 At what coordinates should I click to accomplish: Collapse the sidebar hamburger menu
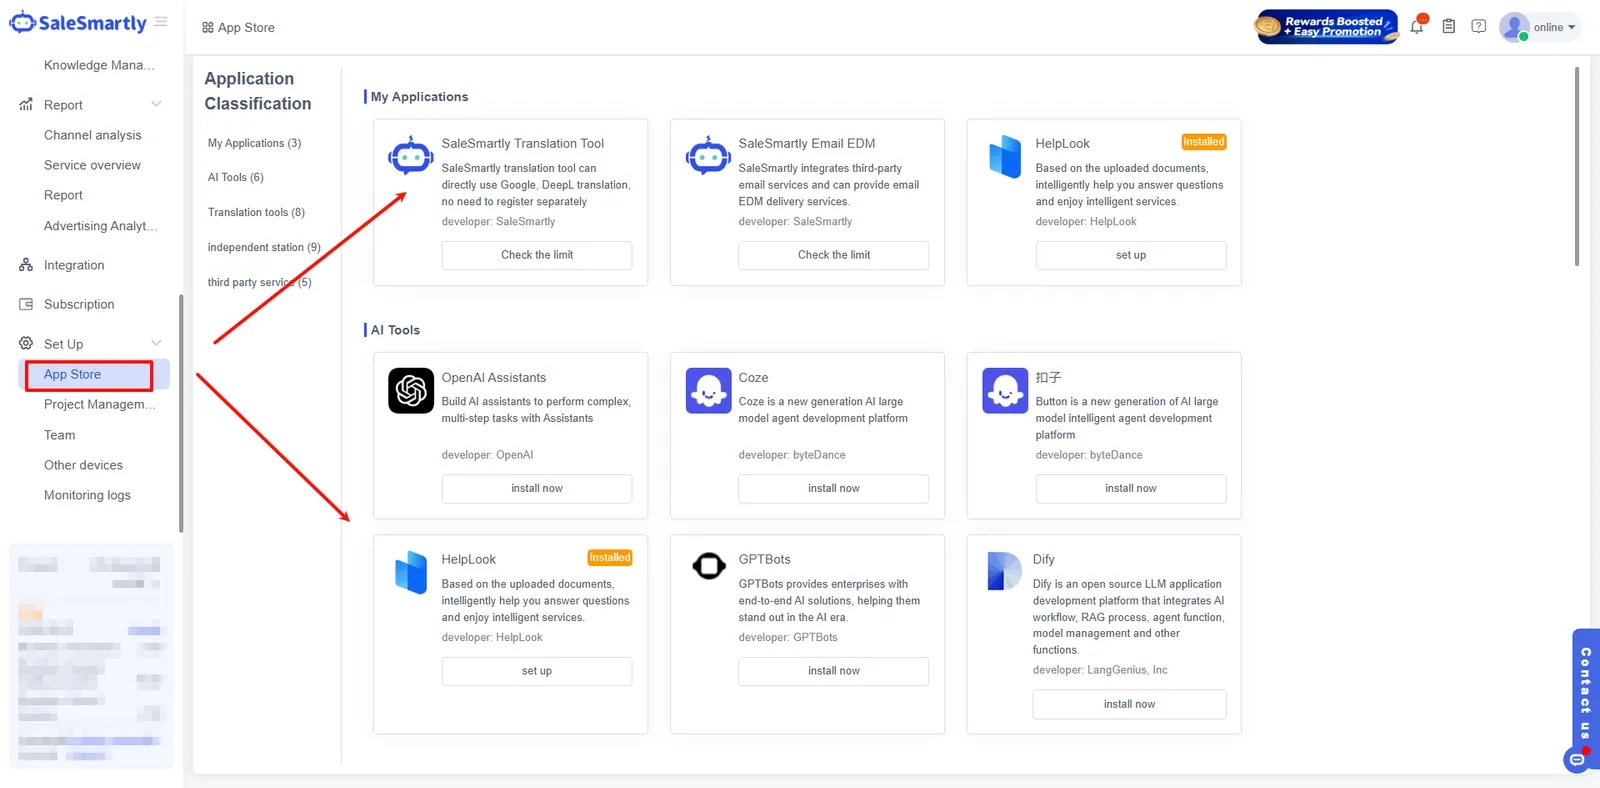[161, 21]
